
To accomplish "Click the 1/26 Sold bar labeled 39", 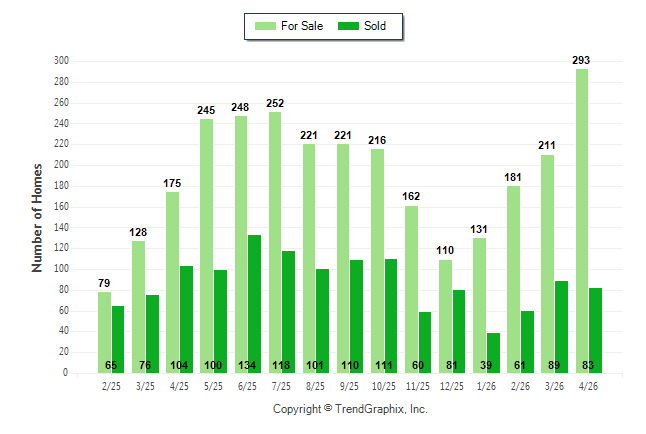I will (493, 353).
